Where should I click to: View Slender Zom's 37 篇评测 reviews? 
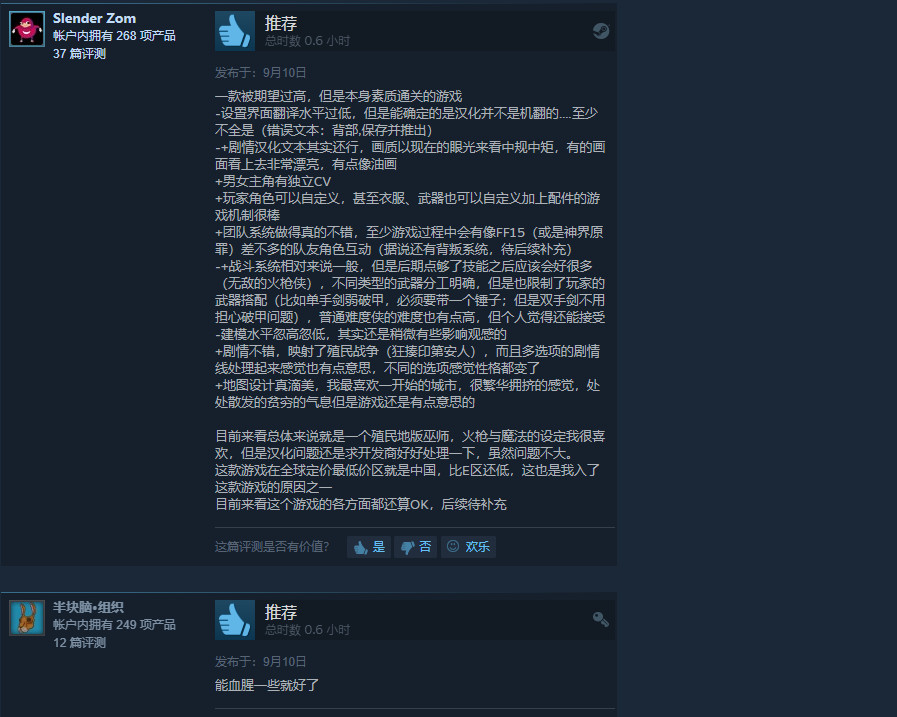80,54
